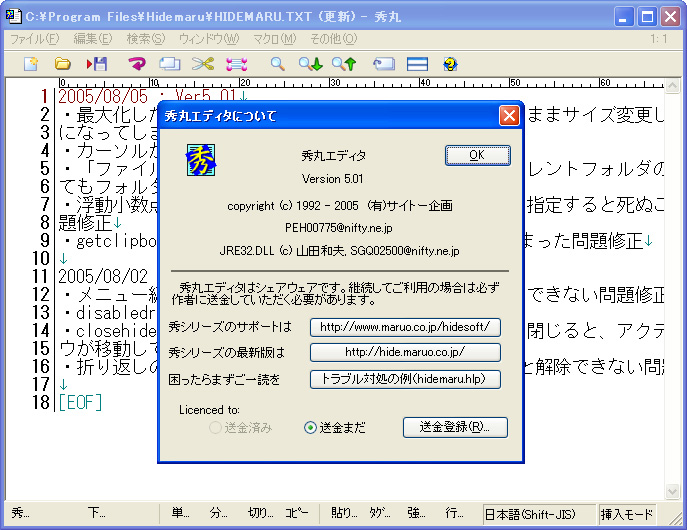Click the document icon in the title bar

(x=14, y=16)
